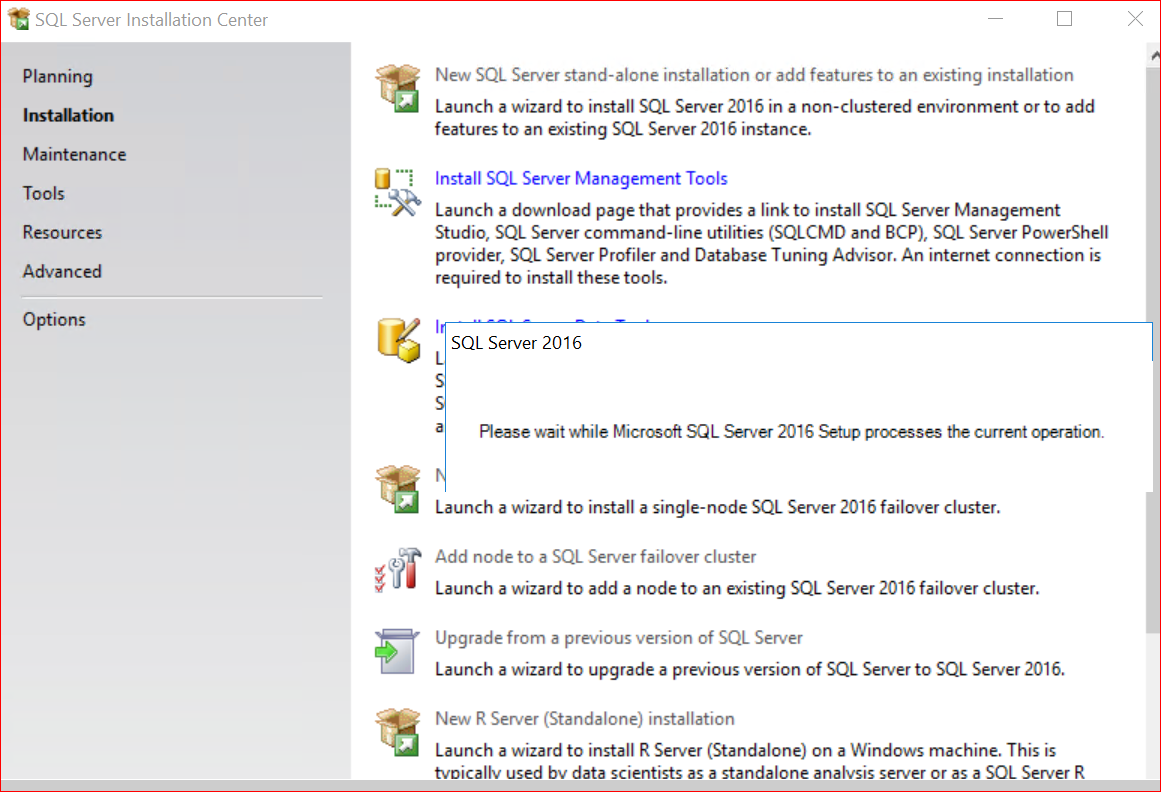Click the vertical scrollbar on the right
The image size is (1161, 792).
[1152, 400]
